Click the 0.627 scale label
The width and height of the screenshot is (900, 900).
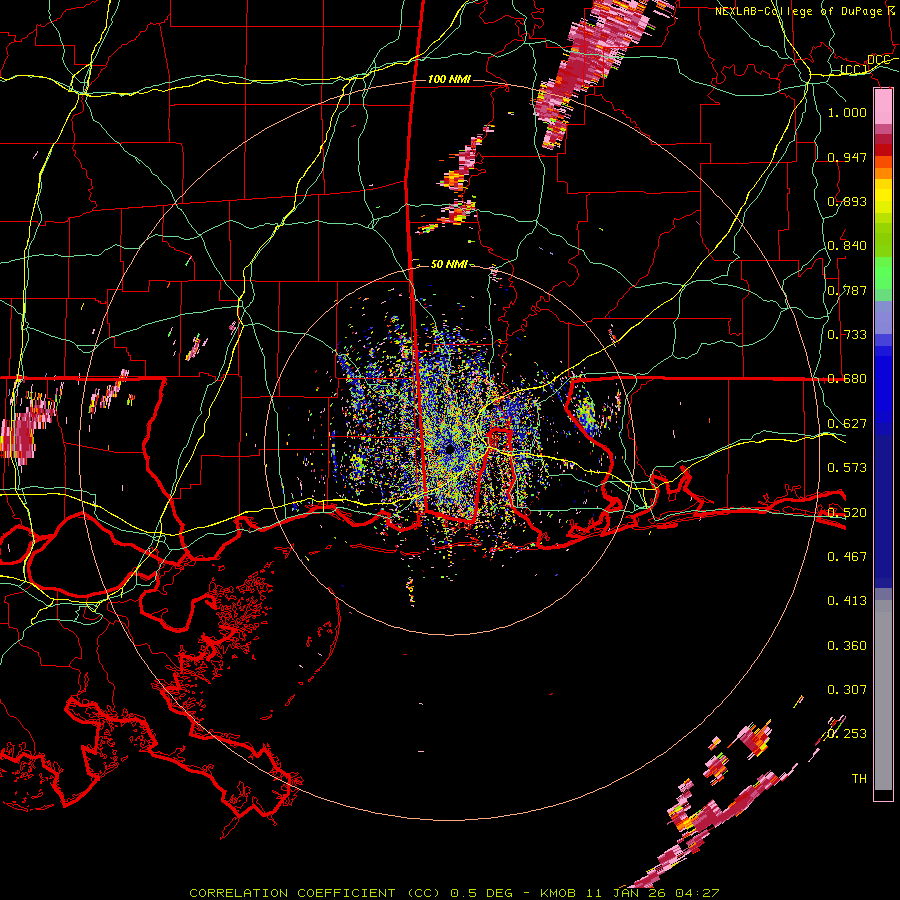click(847, 424)
